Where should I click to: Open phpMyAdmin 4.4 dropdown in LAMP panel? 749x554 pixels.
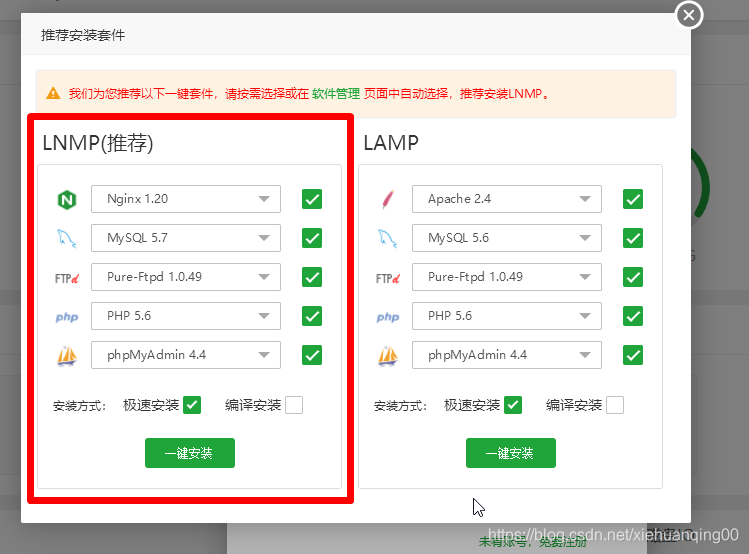pos(507,355)
